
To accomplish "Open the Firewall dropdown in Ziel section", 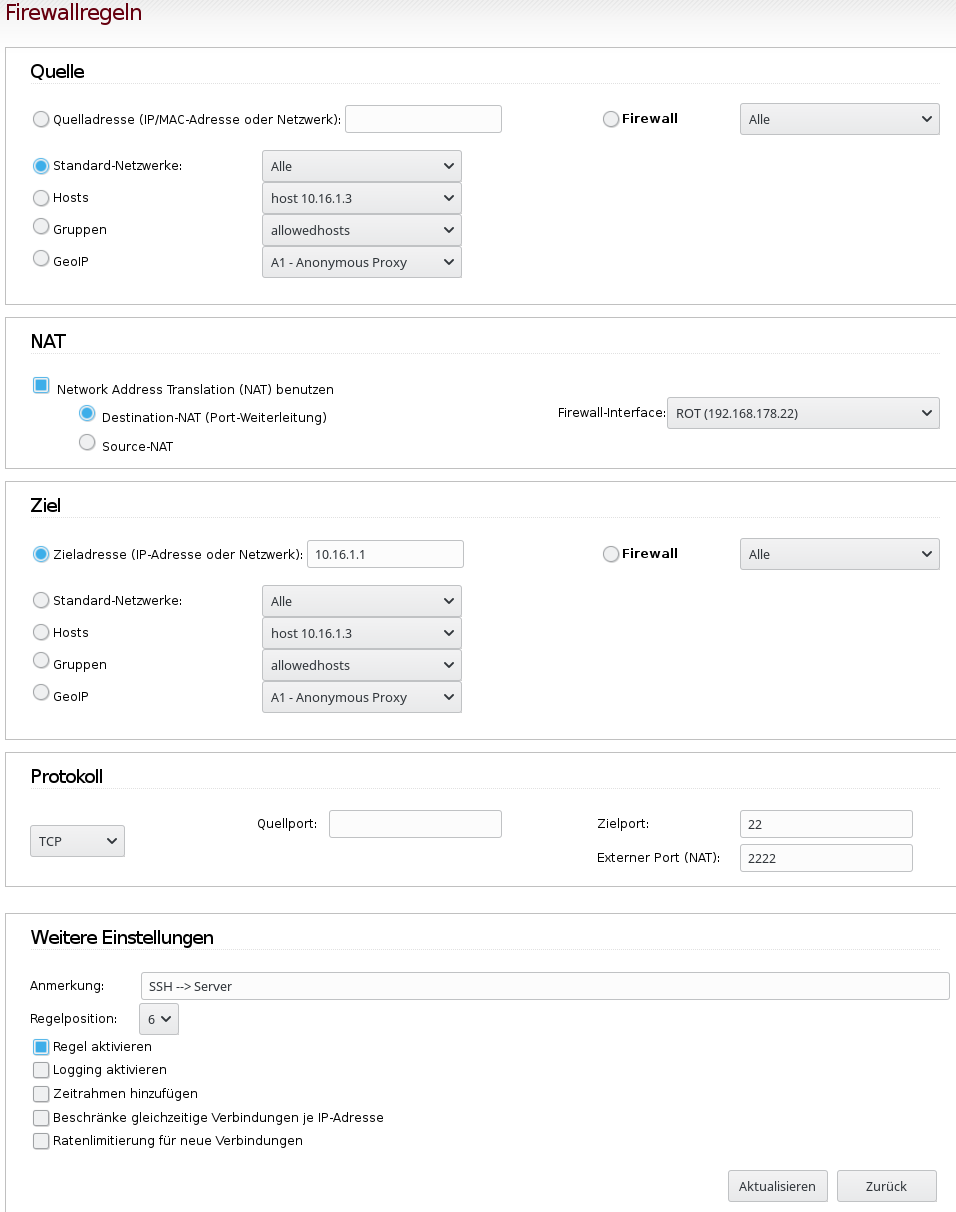I will click(x=840, y=554).
